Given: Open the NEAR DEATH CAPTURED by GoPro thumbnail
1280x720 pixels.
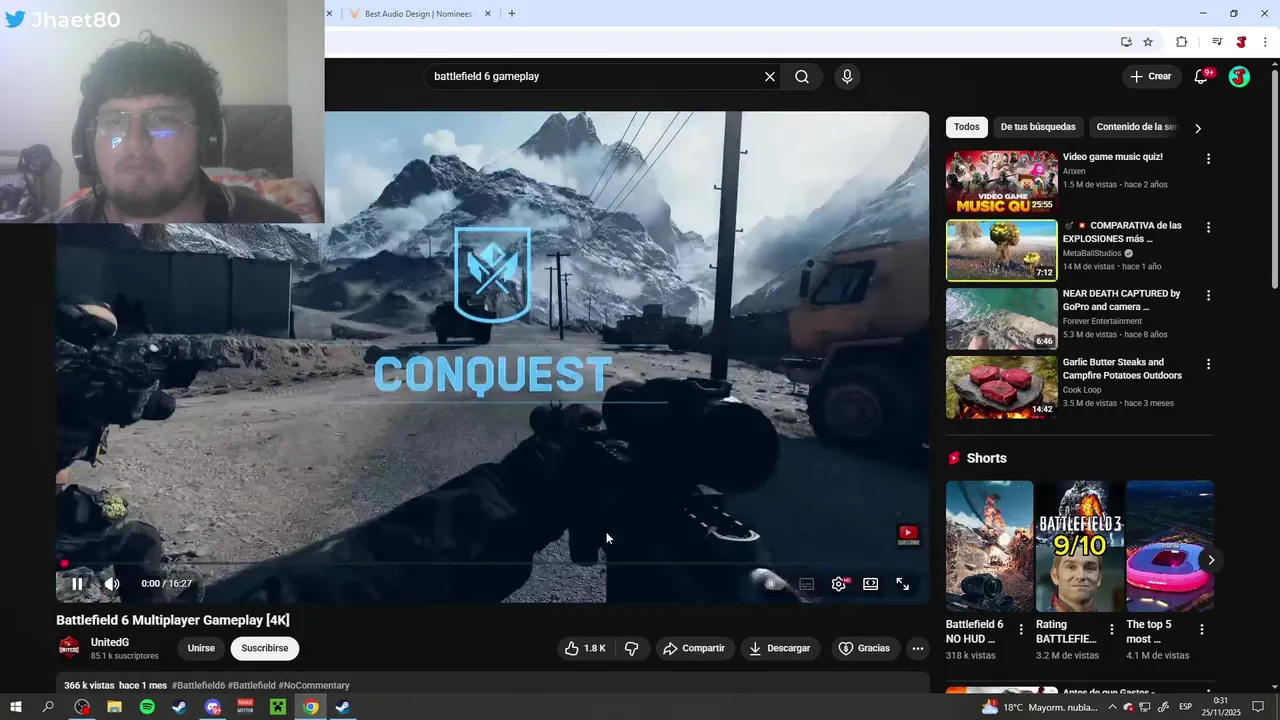Looking at the screenshot, I should click(1001, 319).
